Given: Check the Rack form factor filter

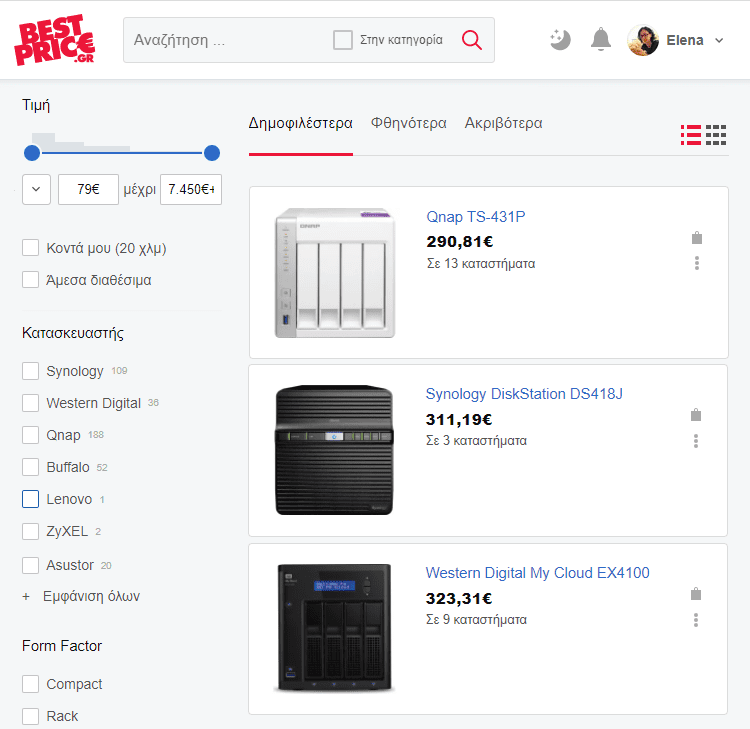Looking at the screenshot, I should [x=31, y=716].
